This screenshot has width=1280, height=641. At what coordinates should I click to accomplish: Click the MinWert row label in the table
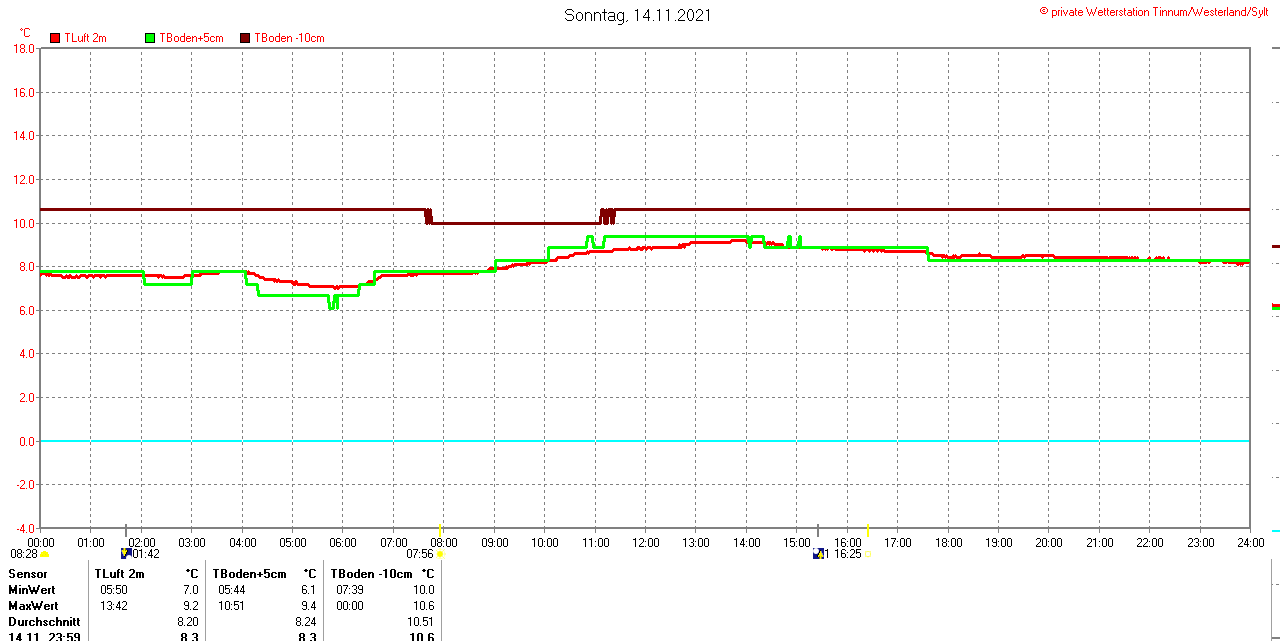32,590
